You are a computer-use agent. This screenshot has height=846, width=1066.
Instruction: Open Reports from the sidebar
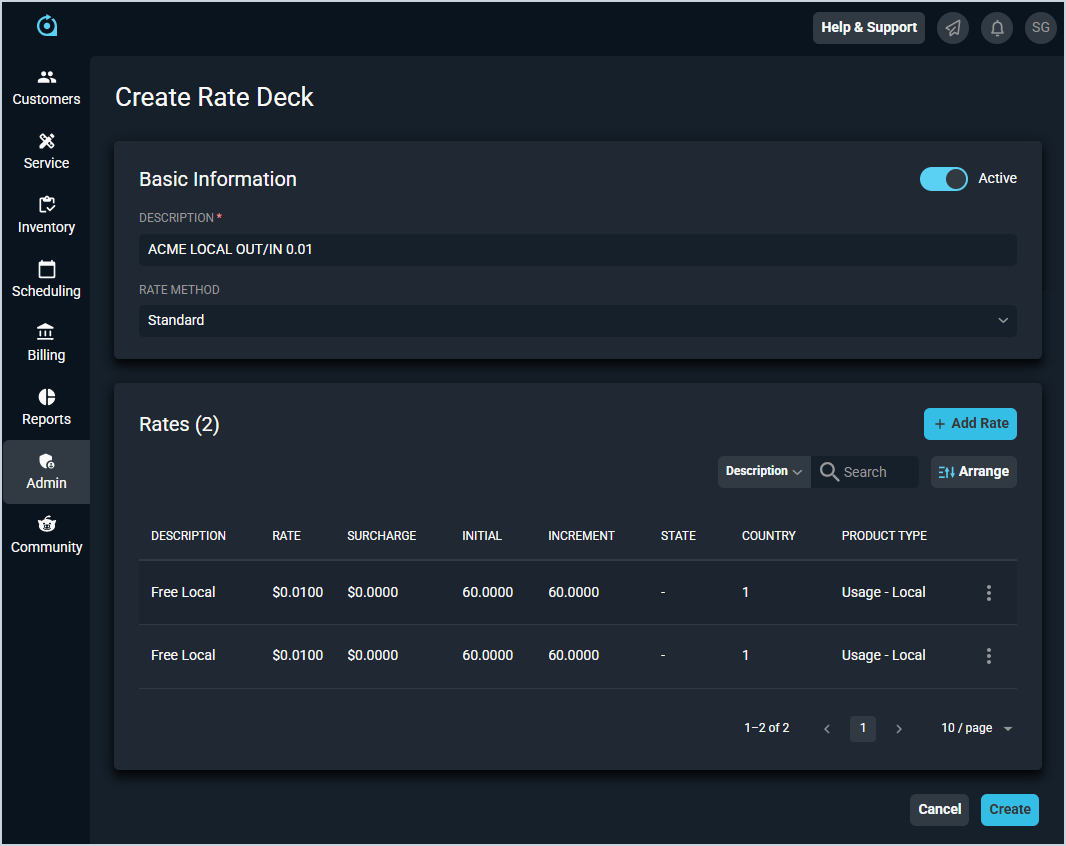(46, 407)
